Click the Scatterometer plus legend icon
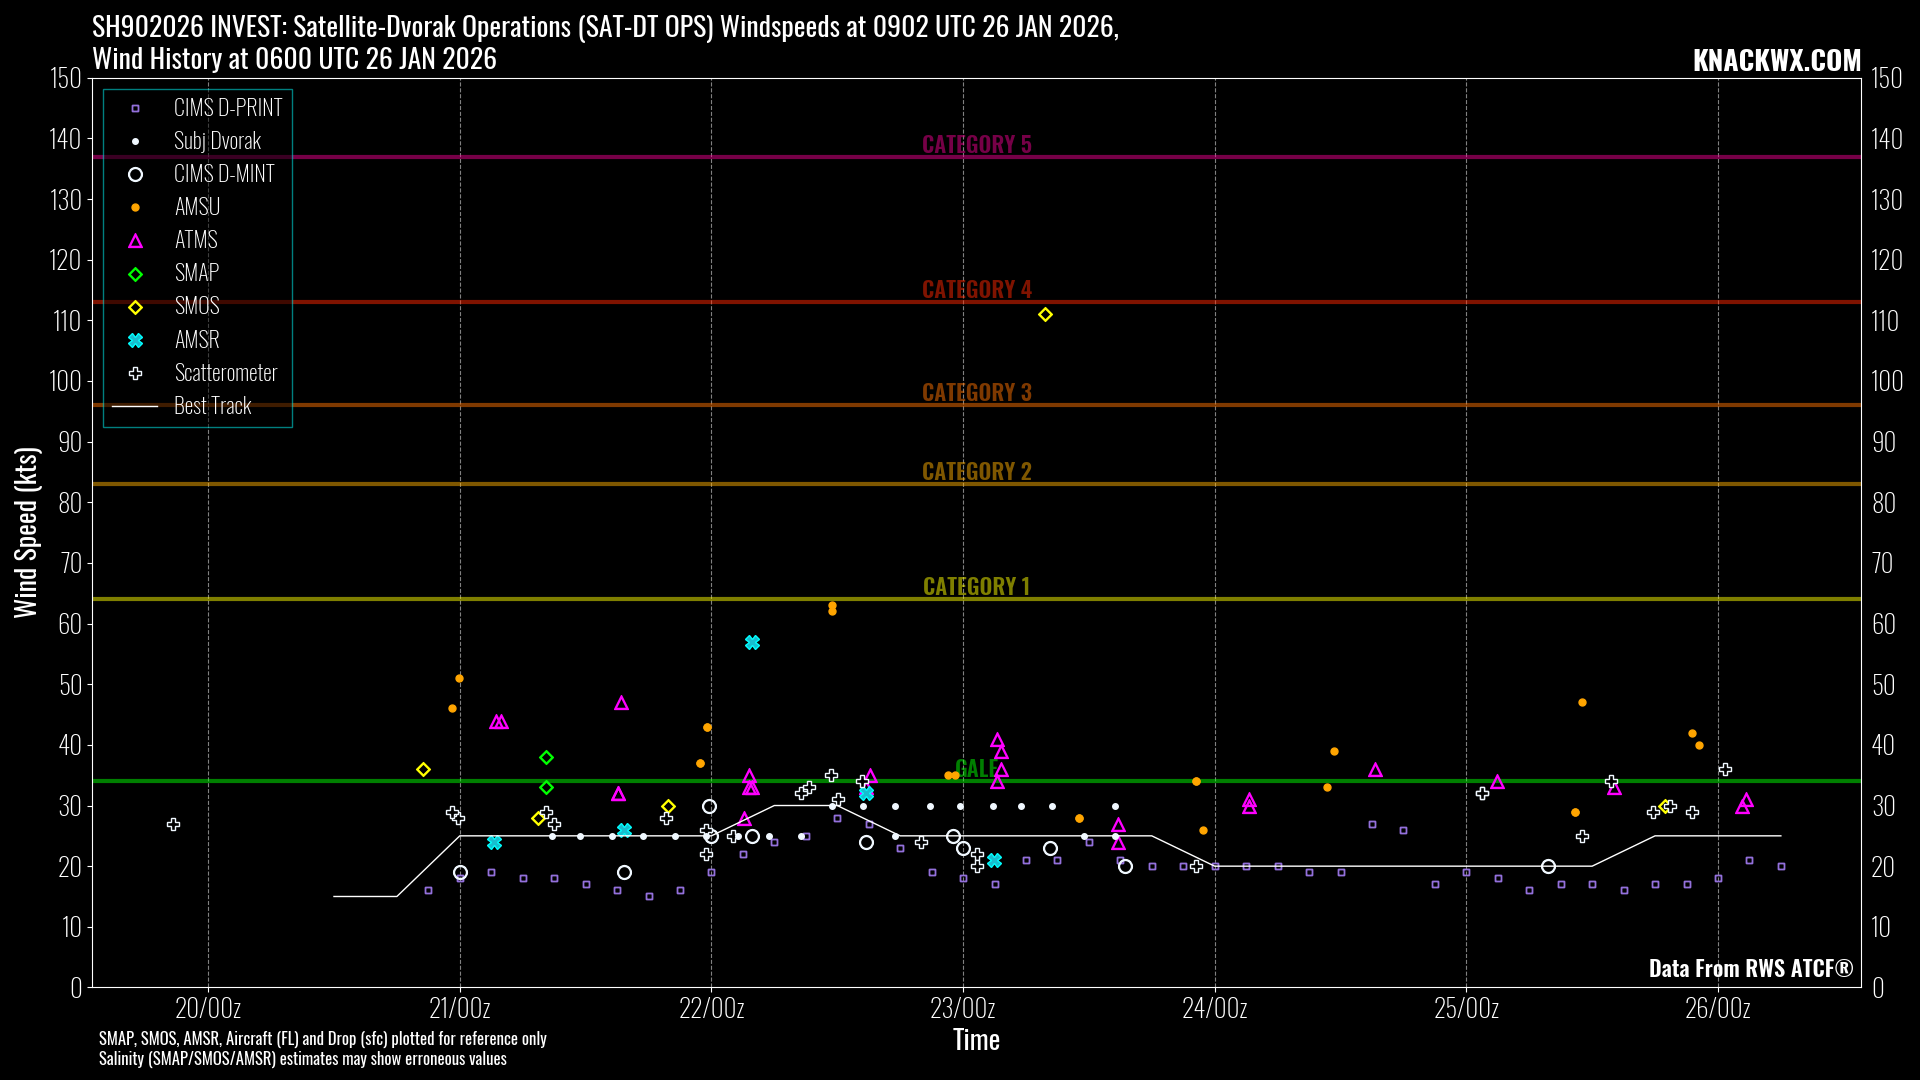Viewport: 1920px width, 1080px height. tap(136, 373)
